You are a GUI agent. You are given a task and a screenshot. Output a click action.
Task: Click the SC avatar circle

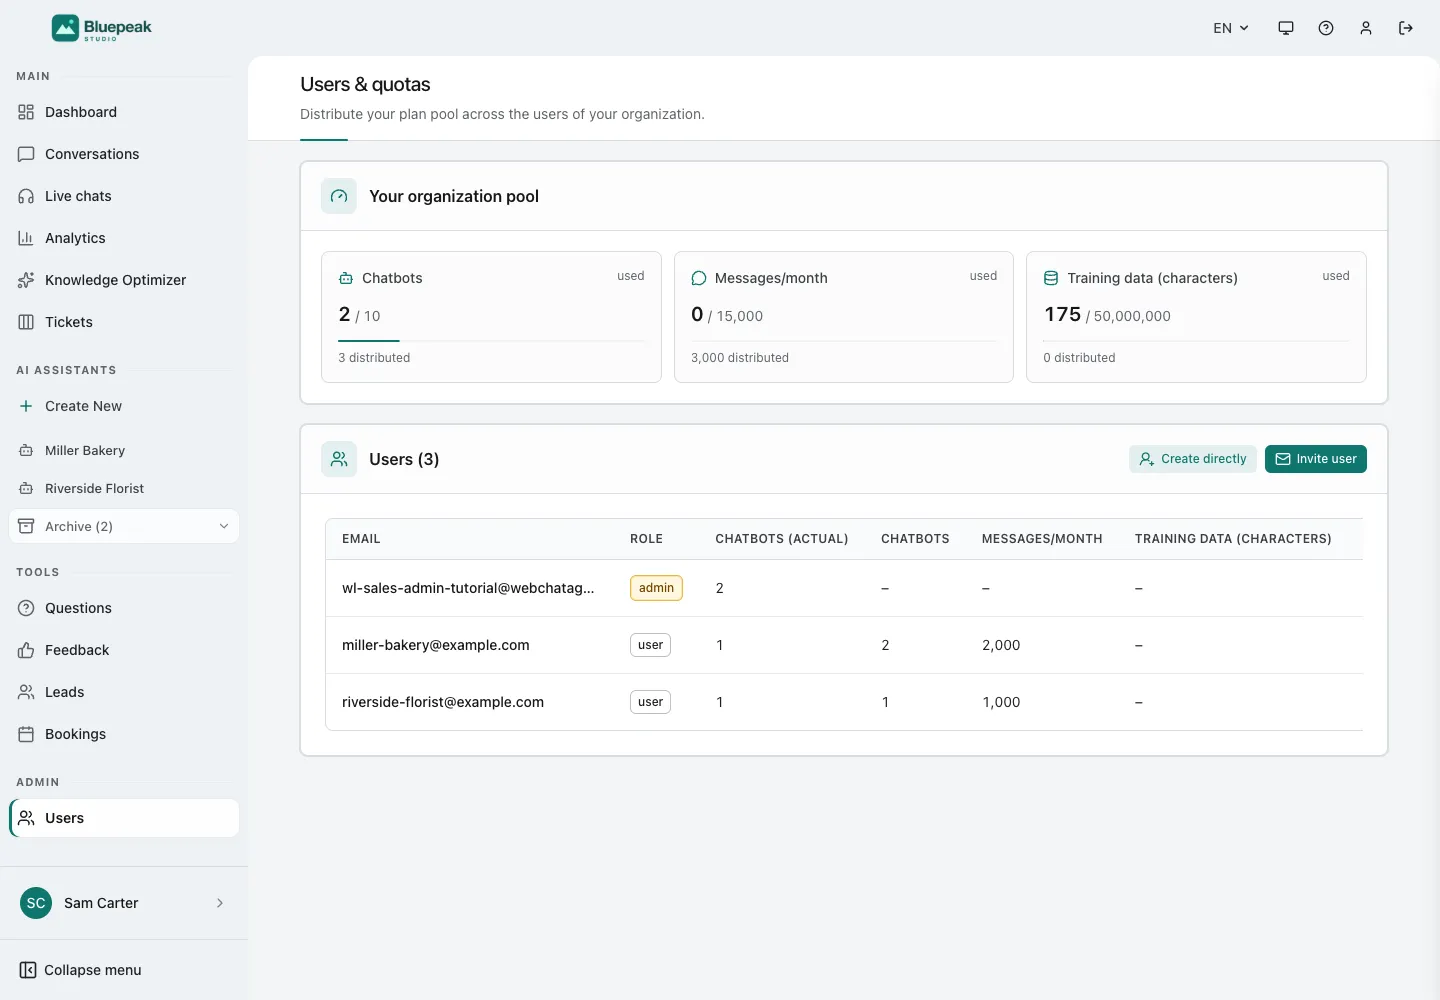click(36, 903)
